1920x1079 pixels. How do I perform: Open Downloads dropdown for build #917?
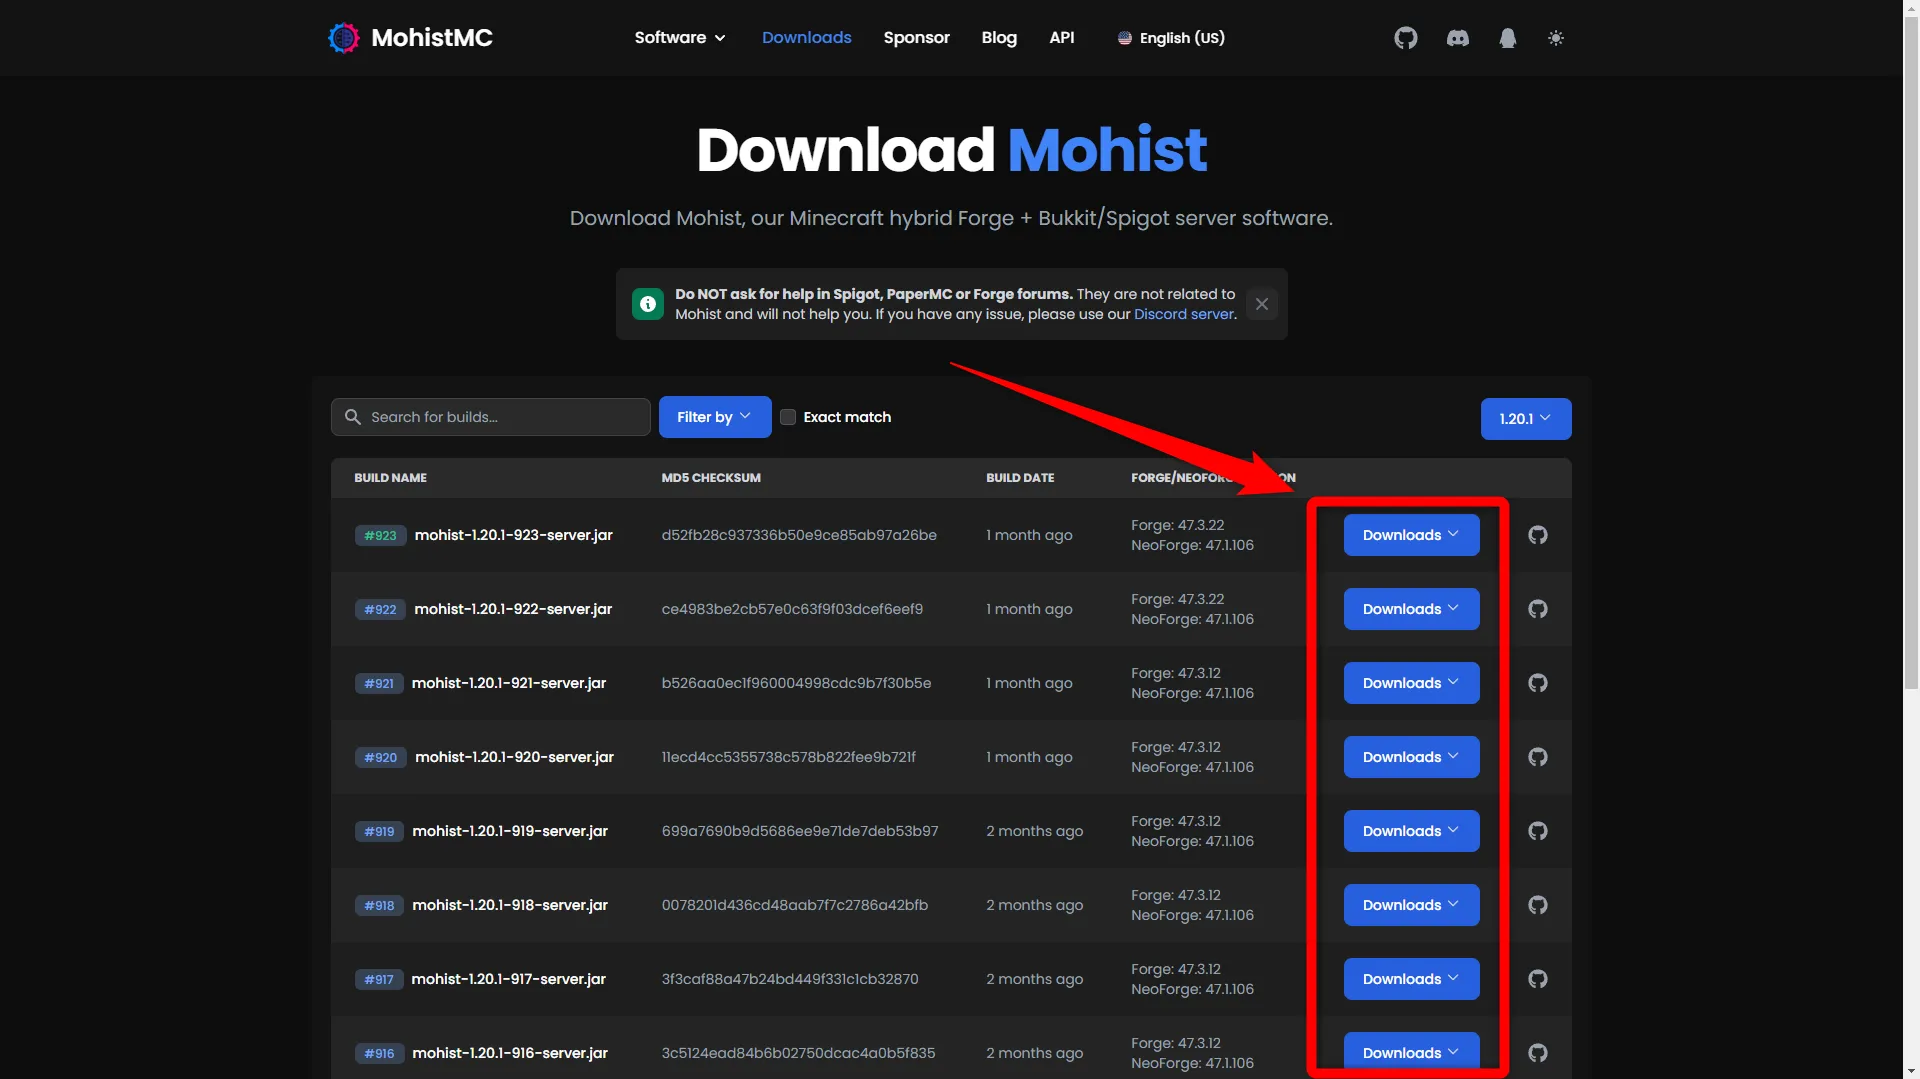point(1411,979)
